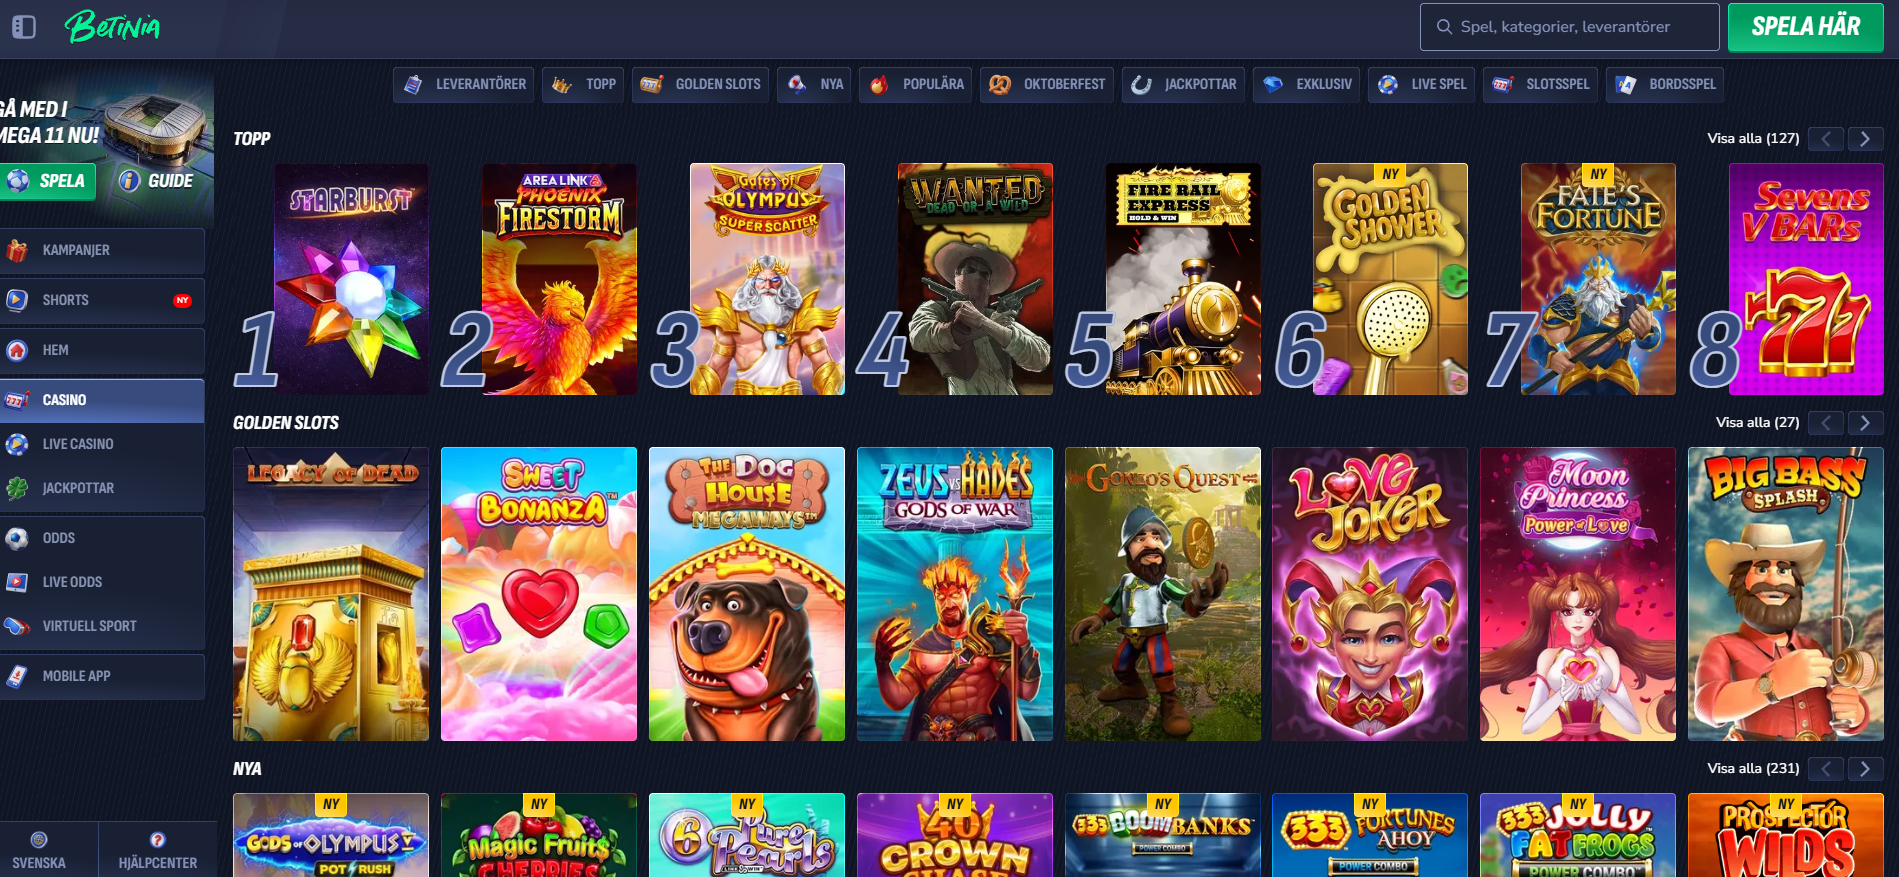Open the Bordsspel category tab
The width and height of the screenshot is (1899, 877).
pos(1666,85)
